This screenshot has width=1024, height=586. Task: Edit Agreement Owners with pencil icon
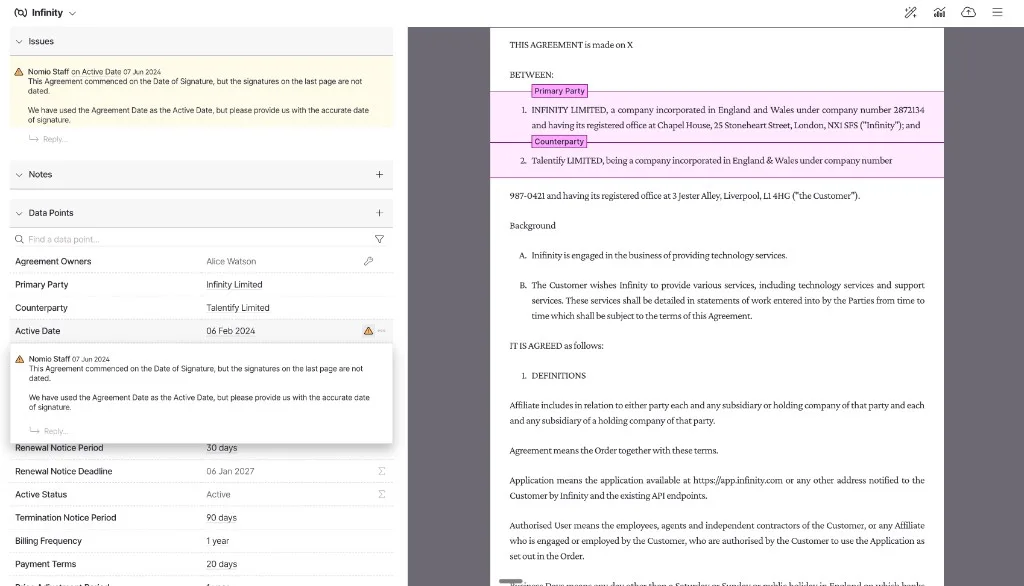coord(368,261)
